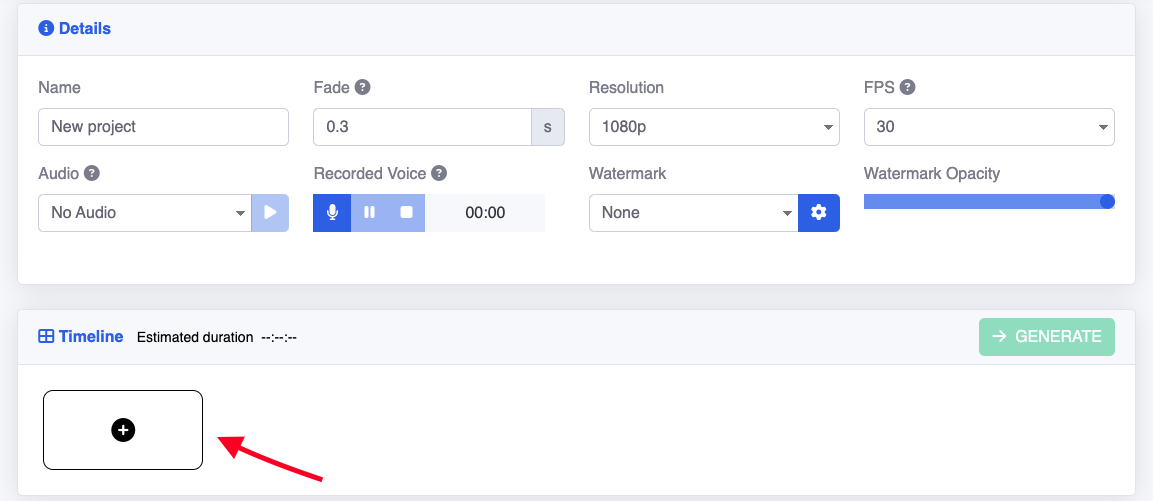Open watermark settings gear
This screenshot has height=501, width=1153.
click(x=819, y=212)
